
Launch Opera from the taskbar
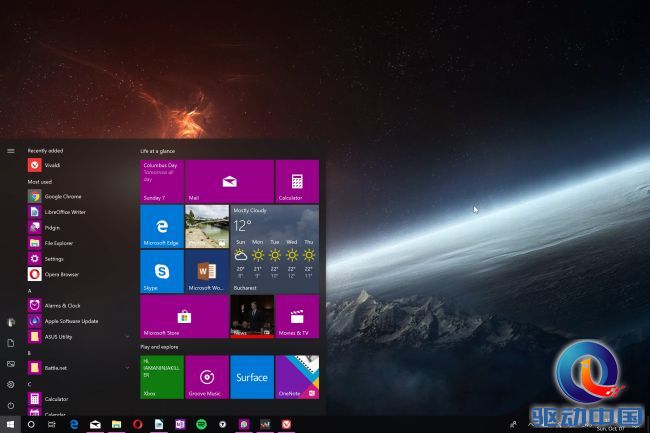coord(138,424)
